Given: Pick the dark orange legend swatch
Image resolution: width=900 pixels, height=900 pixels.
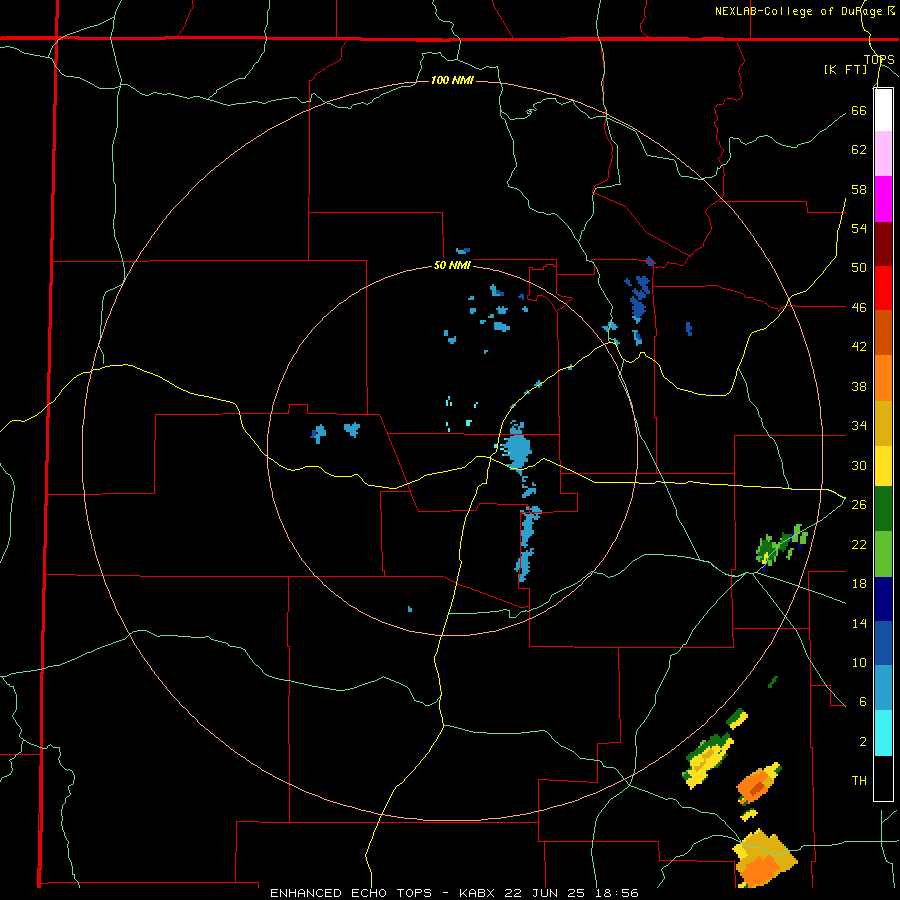Looking at the screenshot, I should pos(883,332).
